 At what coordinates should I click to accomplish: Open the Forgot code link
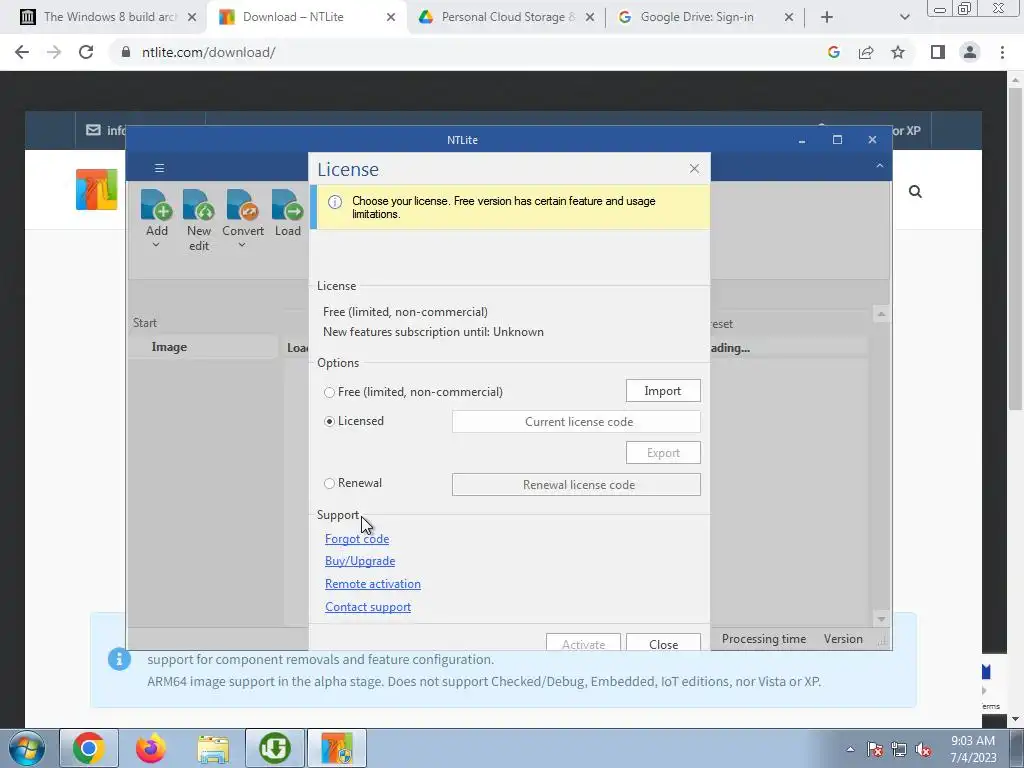357,539
